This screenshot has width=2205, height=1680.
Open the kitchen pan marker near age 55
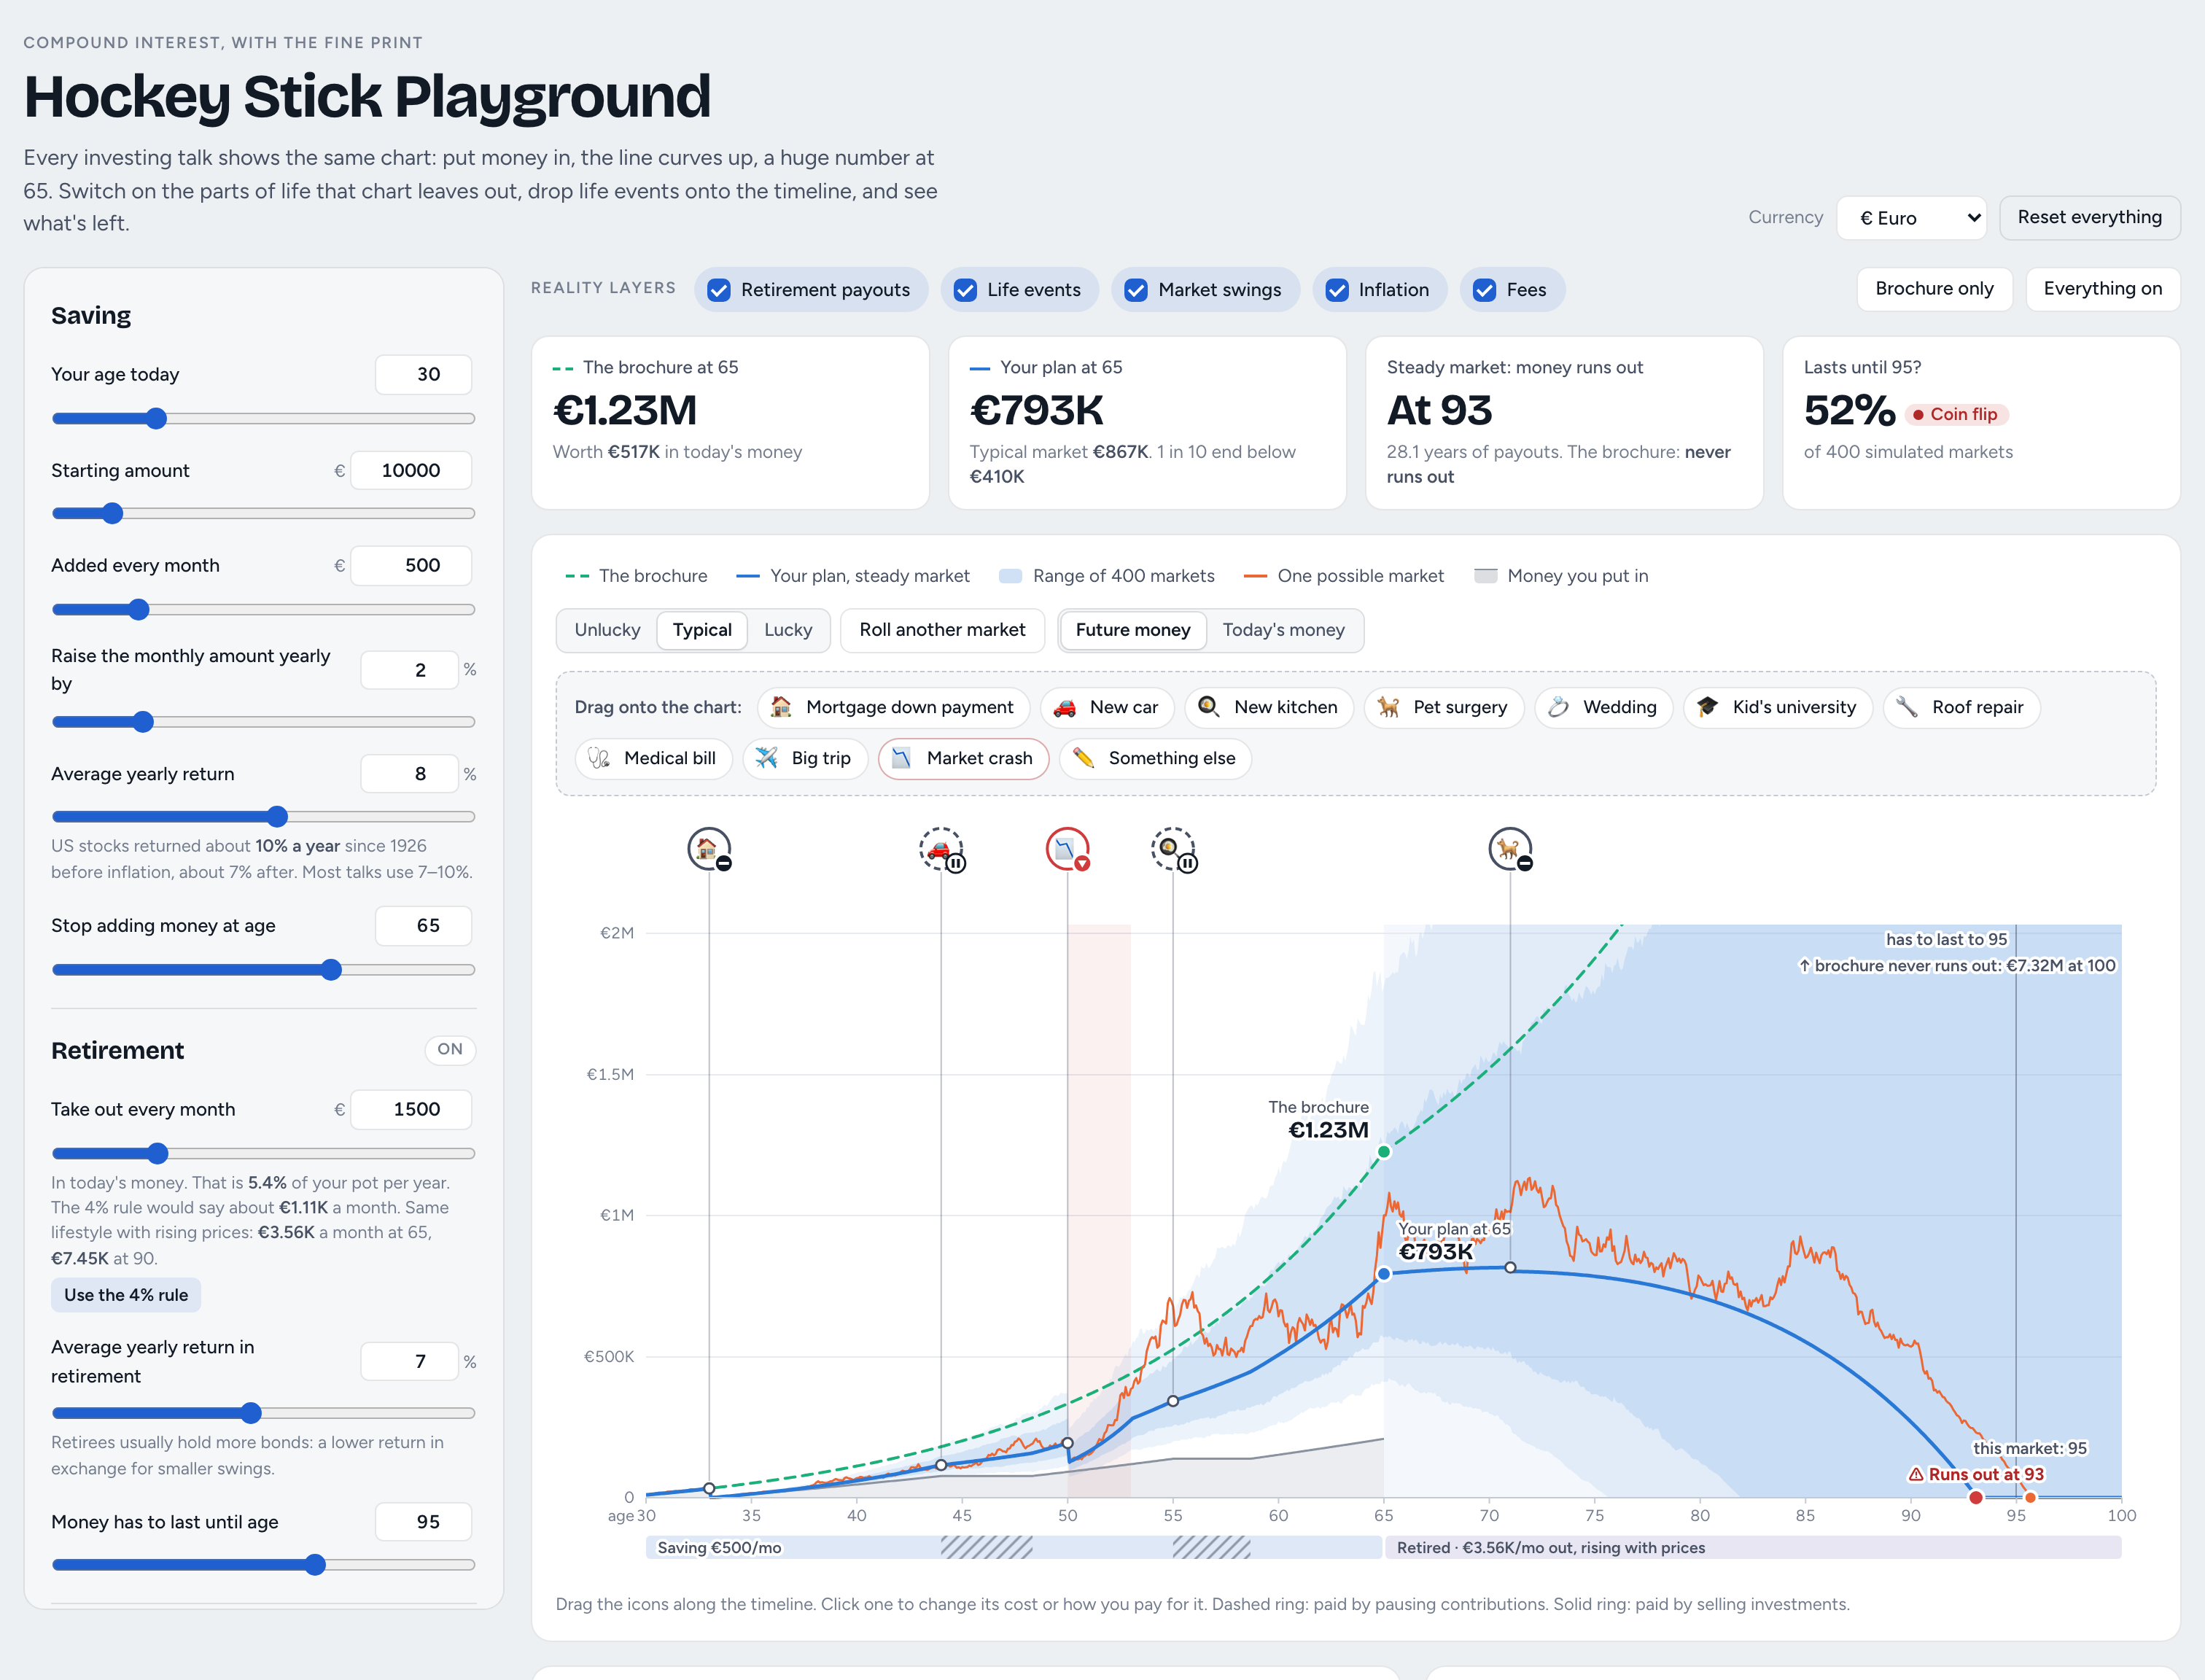1173,850
